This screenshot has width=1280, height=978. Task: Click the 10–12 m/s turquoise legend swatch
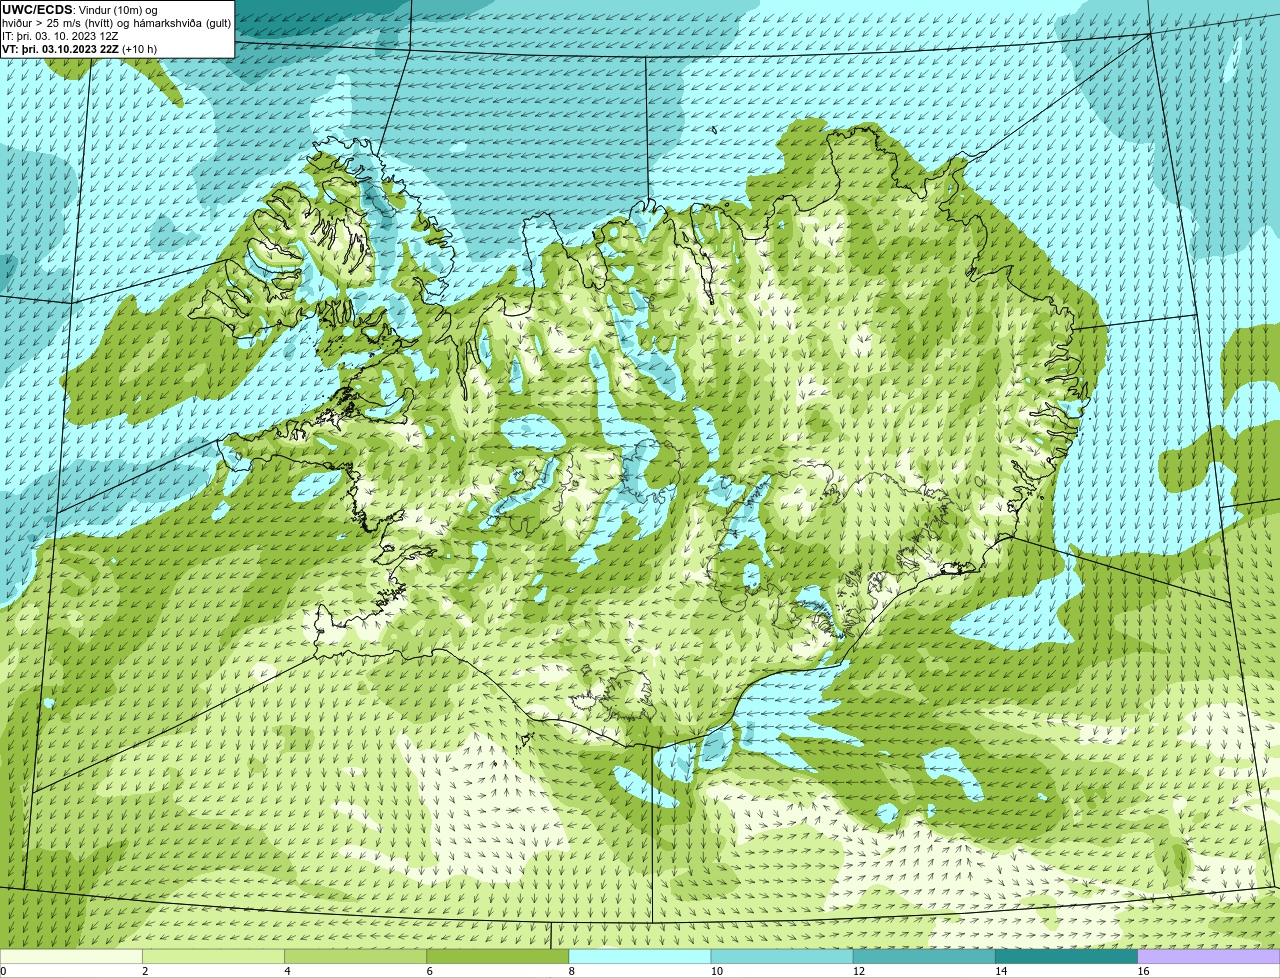tap(782, 957)
